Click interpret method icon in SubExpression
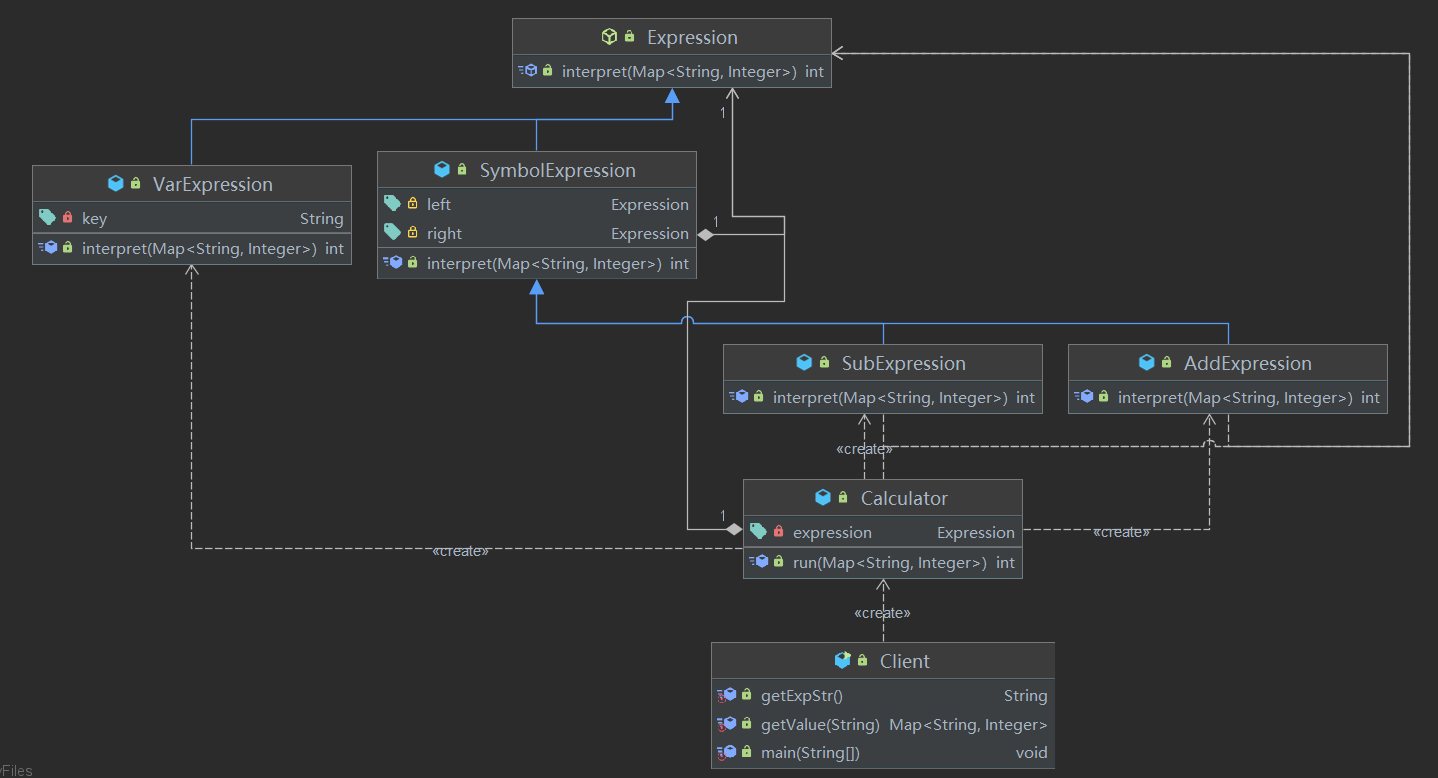The image size is (1438, 778). pos(738,396)
